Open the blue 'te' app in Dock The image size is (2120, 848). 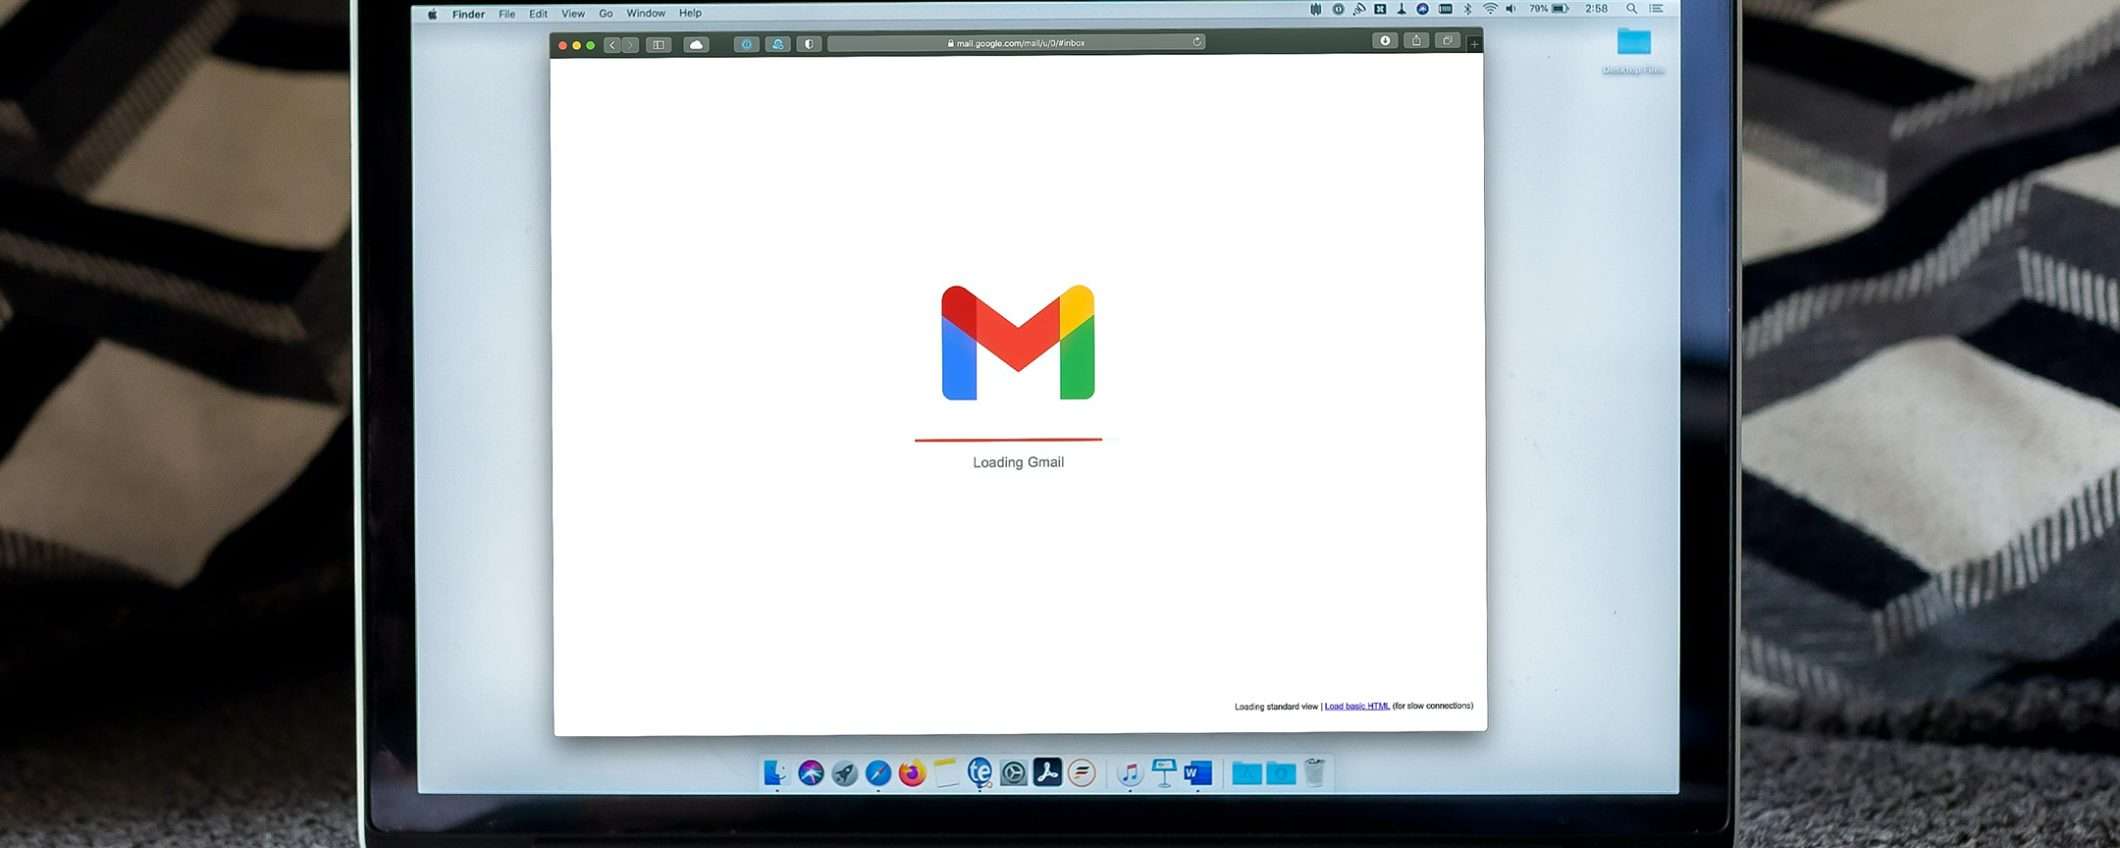tap(980, 772)
